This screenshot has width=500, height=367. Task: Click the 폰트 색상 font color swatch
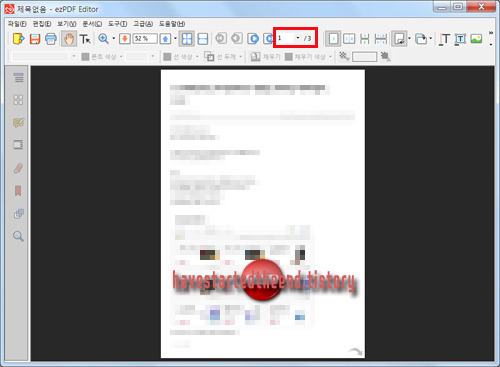(85, 57)
